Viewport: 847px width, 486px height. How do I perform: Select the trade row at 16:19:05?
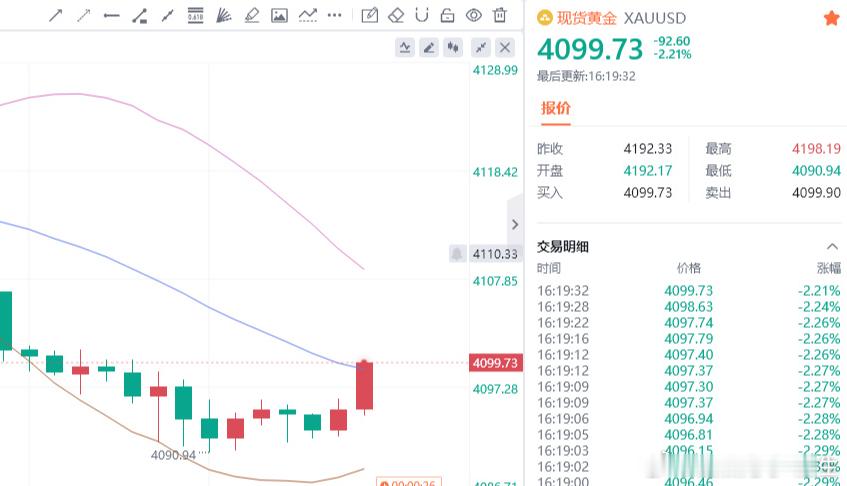689,435
